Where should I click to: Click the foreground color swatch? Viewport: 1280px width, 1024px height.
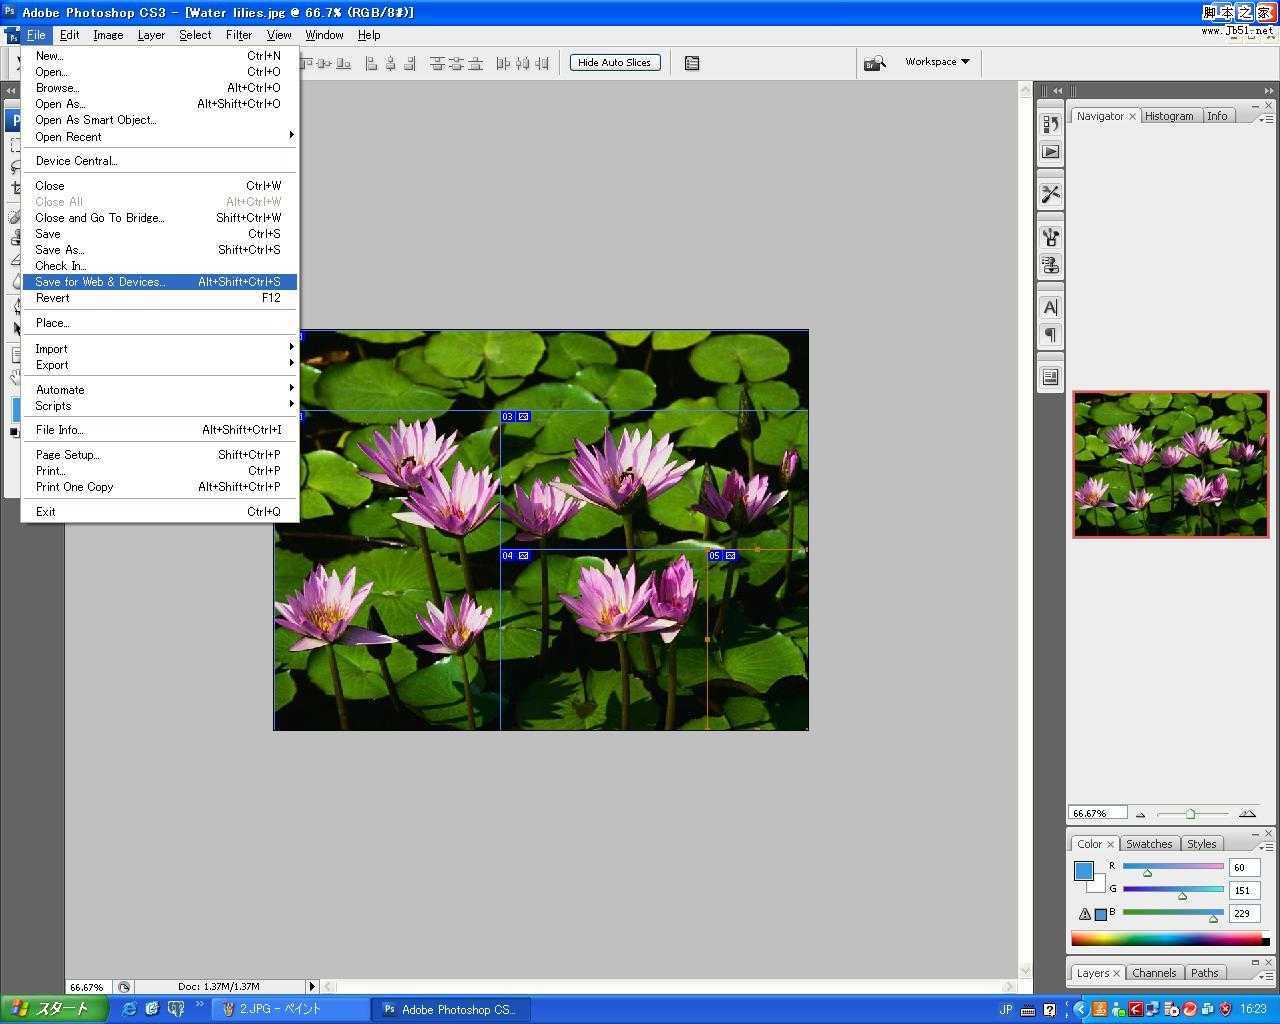(x=1084, y=870)
